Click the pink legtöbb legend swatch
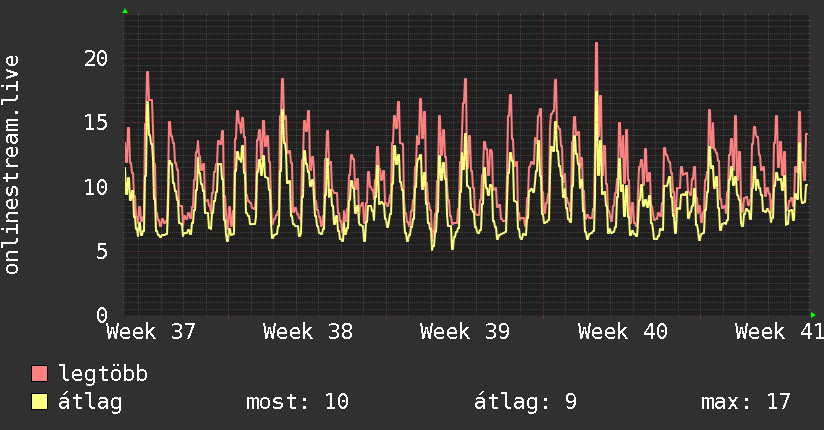 tap(39, 373)
